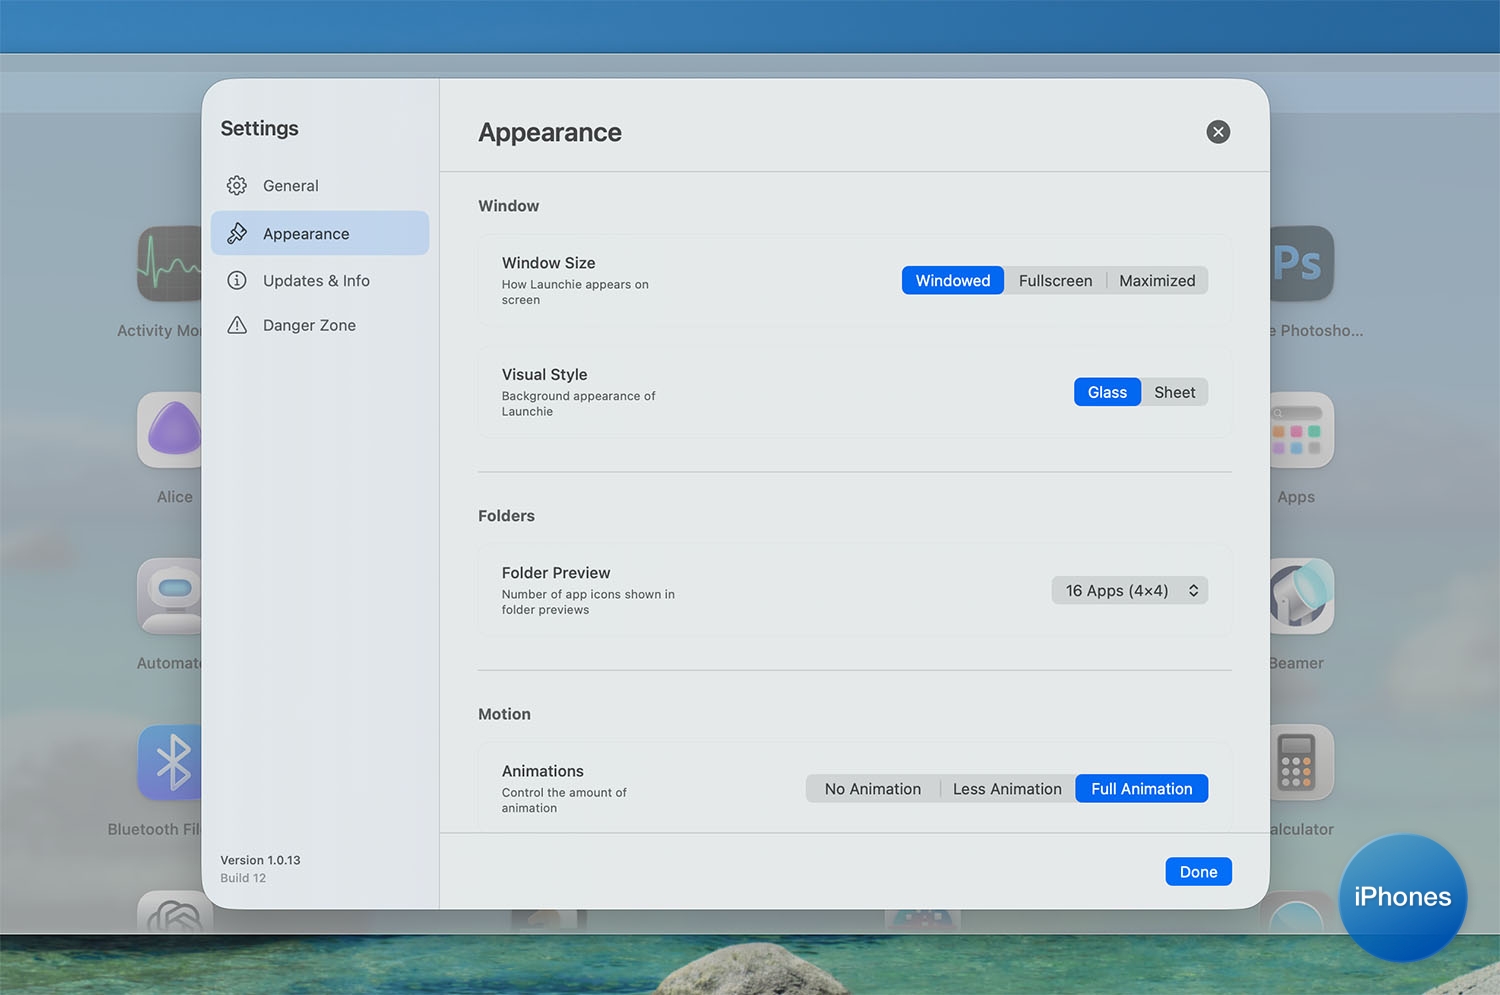Click the blue iPhones badge
The image size is (1500, 995).
click(1402, 897)
